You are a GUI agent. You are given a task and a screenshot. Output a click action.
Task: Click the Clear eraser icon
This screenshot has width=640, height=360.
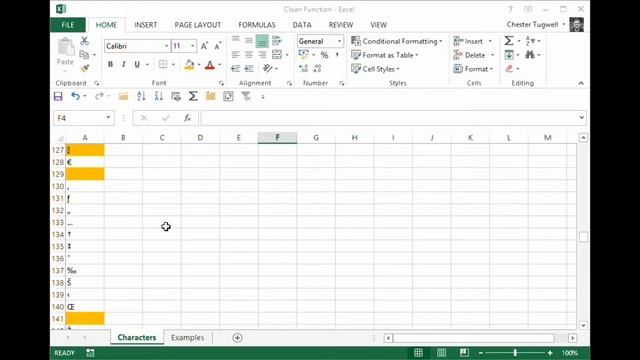509,69
